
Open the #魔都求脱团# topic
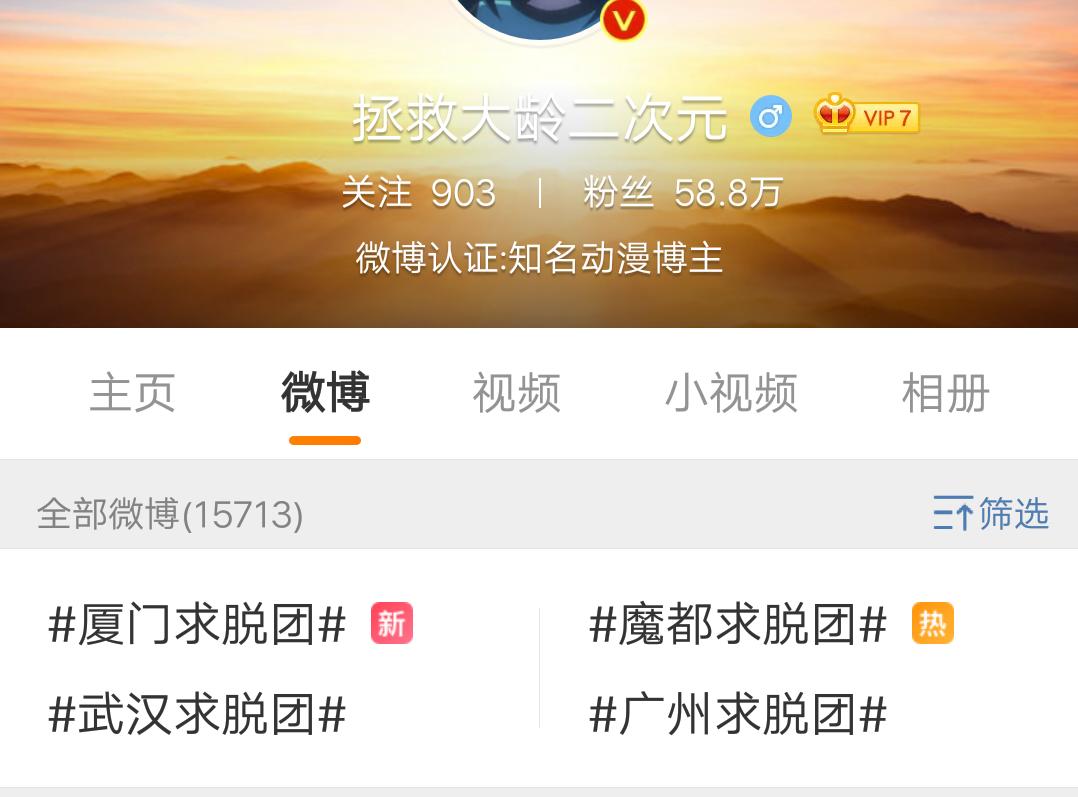[x=738, y=624]
